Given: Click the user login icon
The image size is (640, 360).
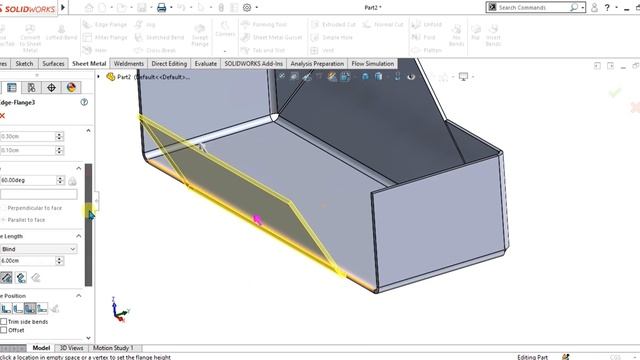Looking at the screenshot, I should point(595,7).
